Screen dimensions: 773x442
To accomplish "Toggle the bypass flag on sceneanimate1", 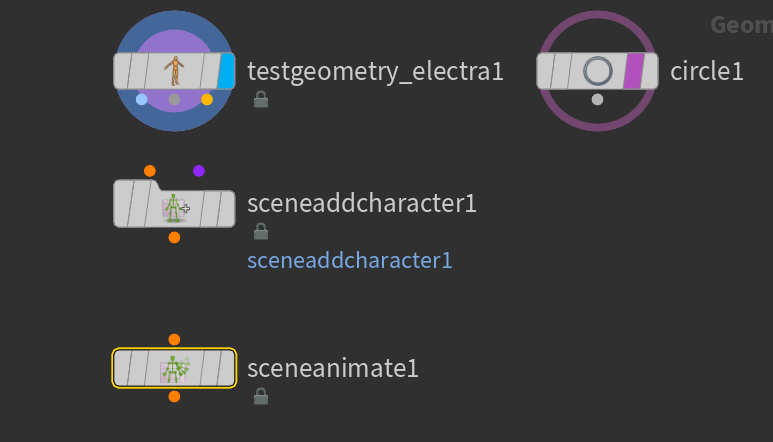I will (121, 369).
